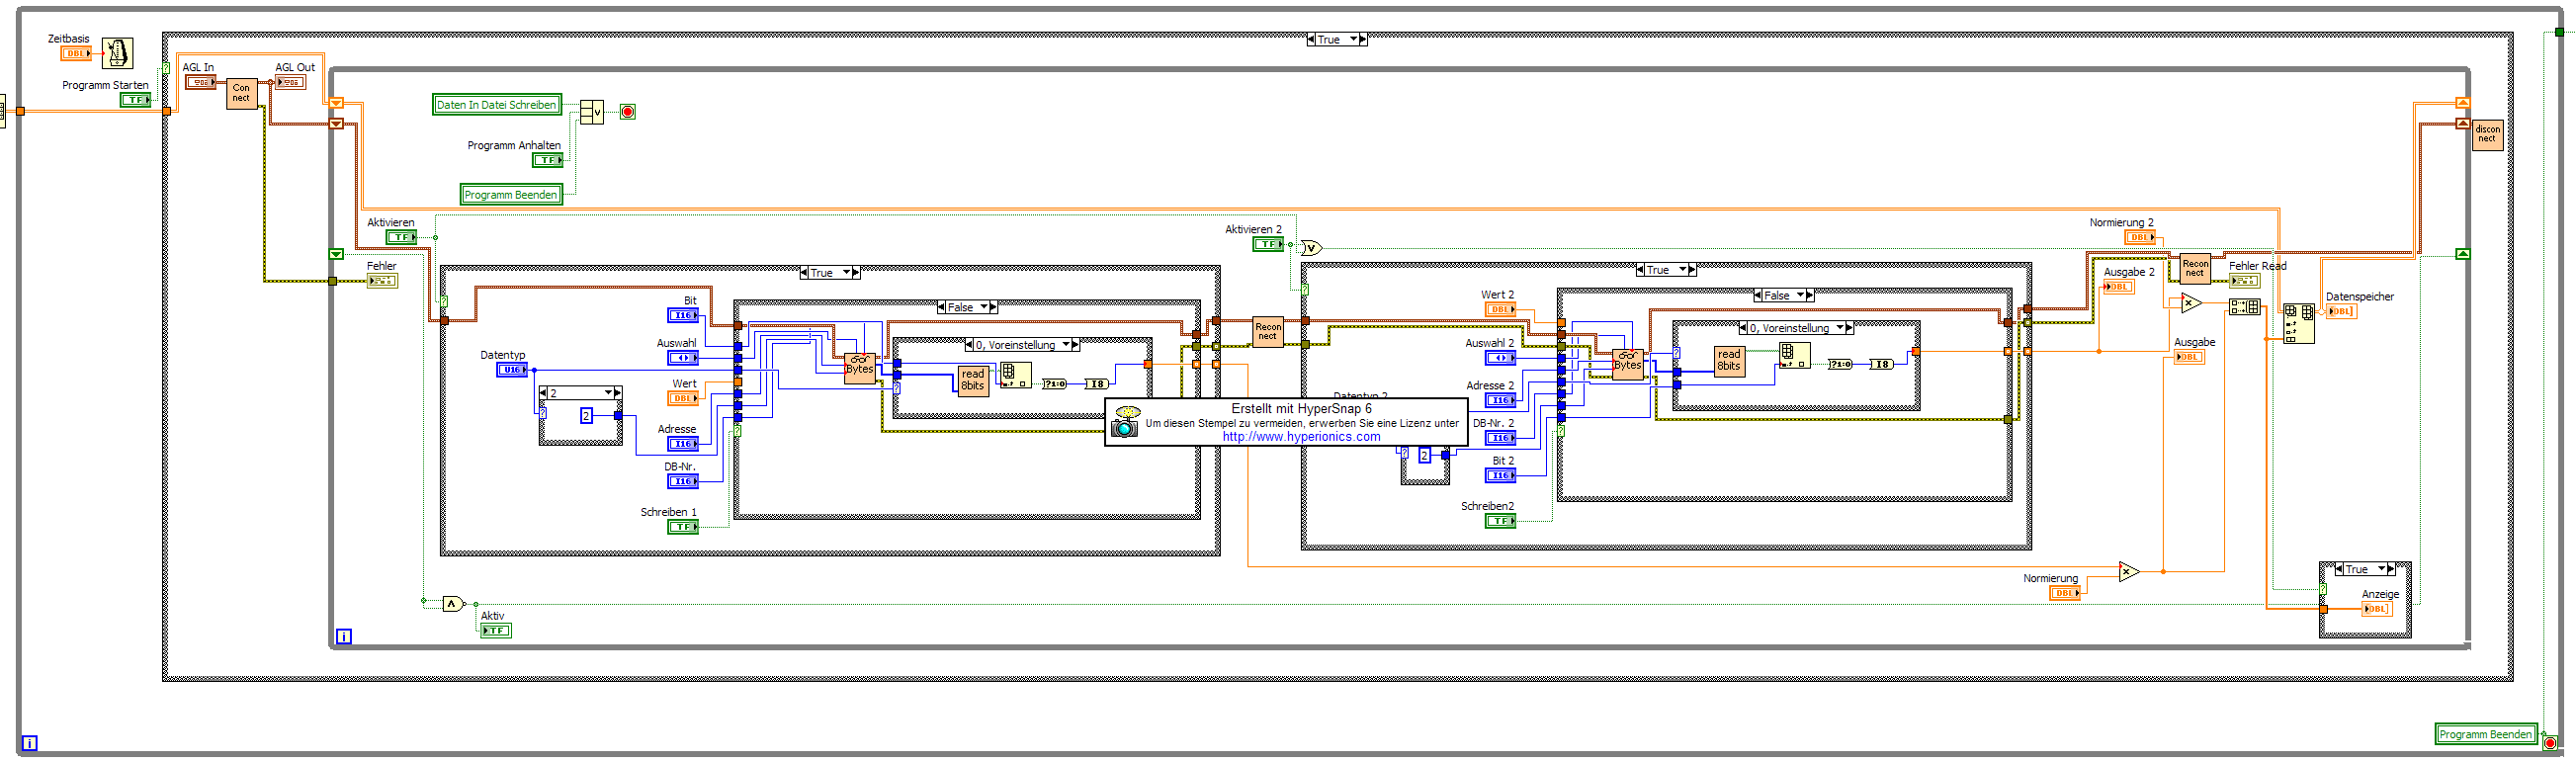The width and height of the screenshot is (2576, 762).
Task: Click the red stop terminal beside the compound OR
Action: click(x=628, y=112)
